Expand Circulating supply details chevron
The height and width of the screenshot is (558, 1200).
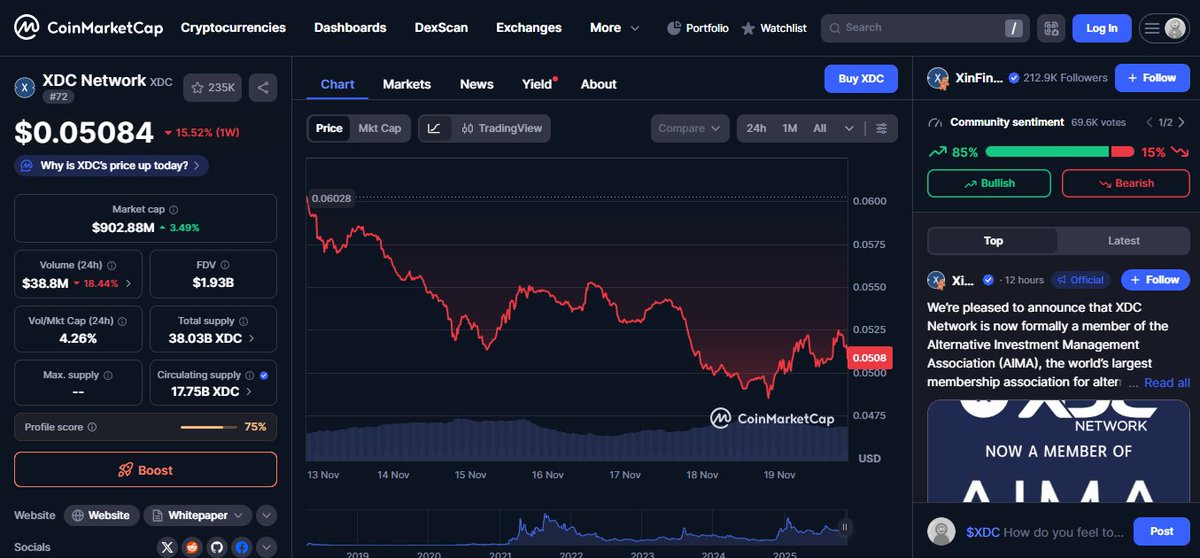click(250, 392)
